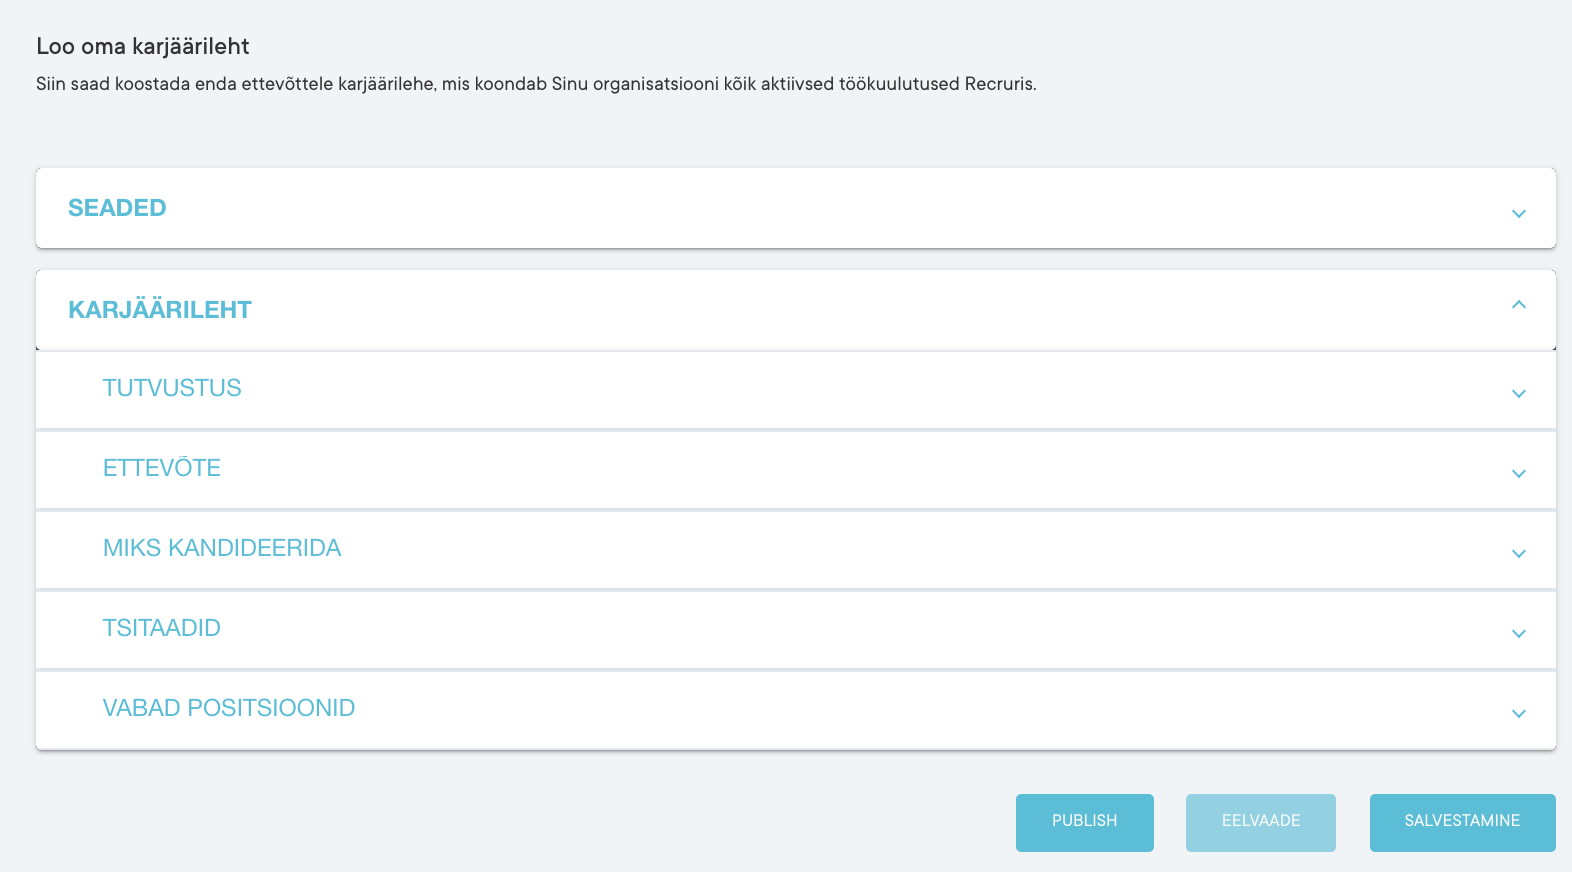Collapse Karjäärileht using its up chevron

pyautogui.click(x=1518, y=305)
